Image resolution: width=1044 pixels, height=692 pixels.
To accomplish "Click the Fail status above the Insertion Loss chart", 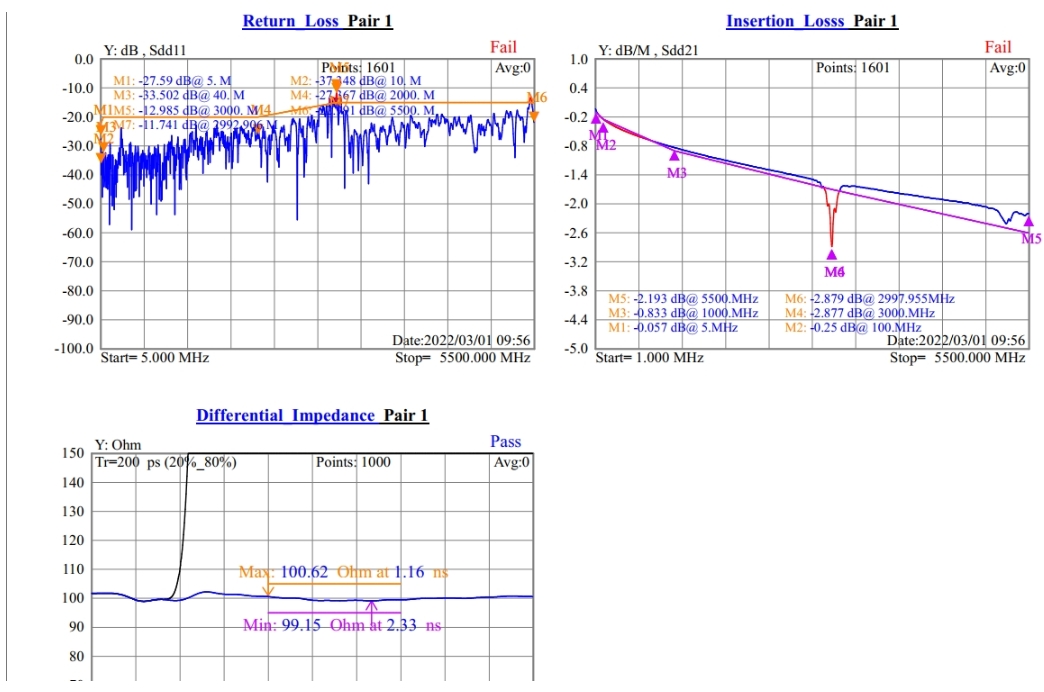I will tap(998, 47).
